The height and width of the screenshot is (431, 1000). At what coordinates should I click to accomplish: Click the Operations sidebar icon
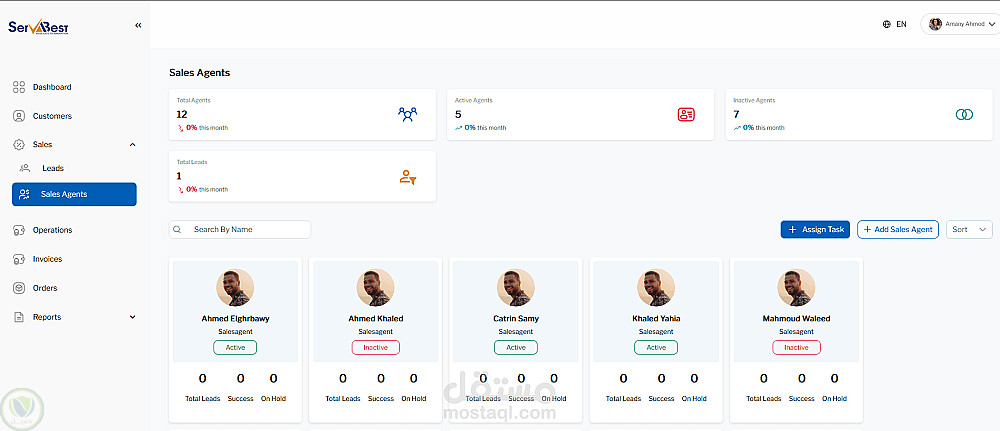19,230
